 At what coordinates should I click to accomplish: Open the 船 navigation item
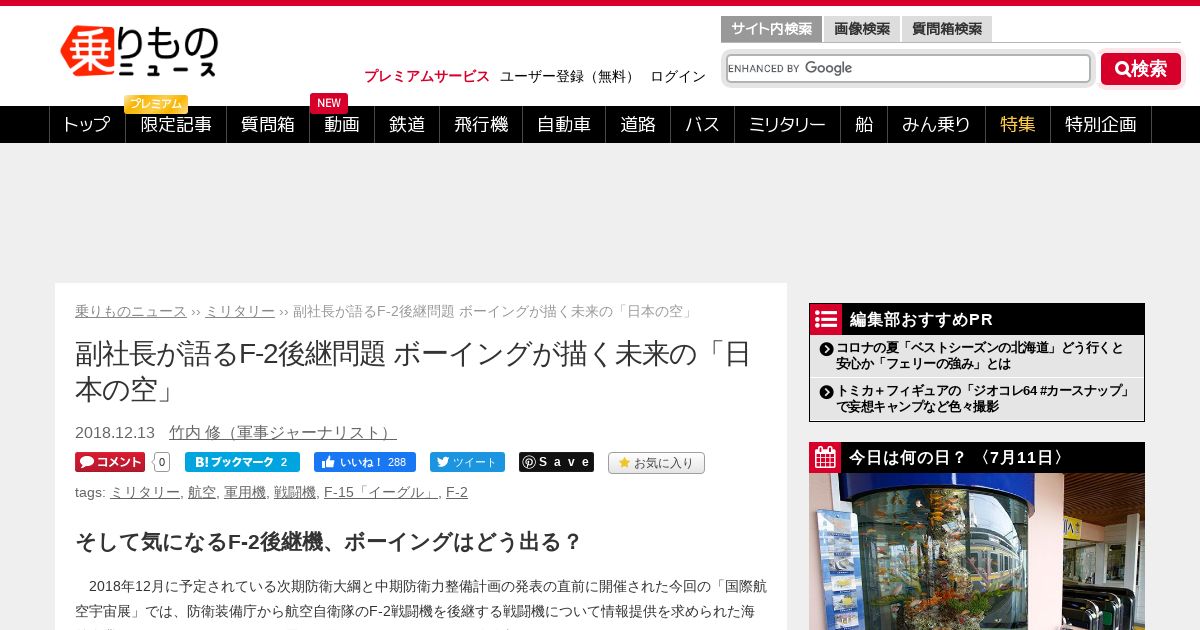click(x=864, y=125)
